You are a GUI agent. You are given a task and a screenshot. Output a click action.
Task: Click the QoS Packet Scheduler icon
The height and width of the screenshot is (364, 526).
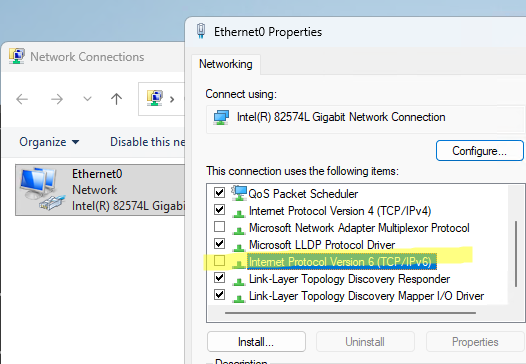(x=239, y=193)
